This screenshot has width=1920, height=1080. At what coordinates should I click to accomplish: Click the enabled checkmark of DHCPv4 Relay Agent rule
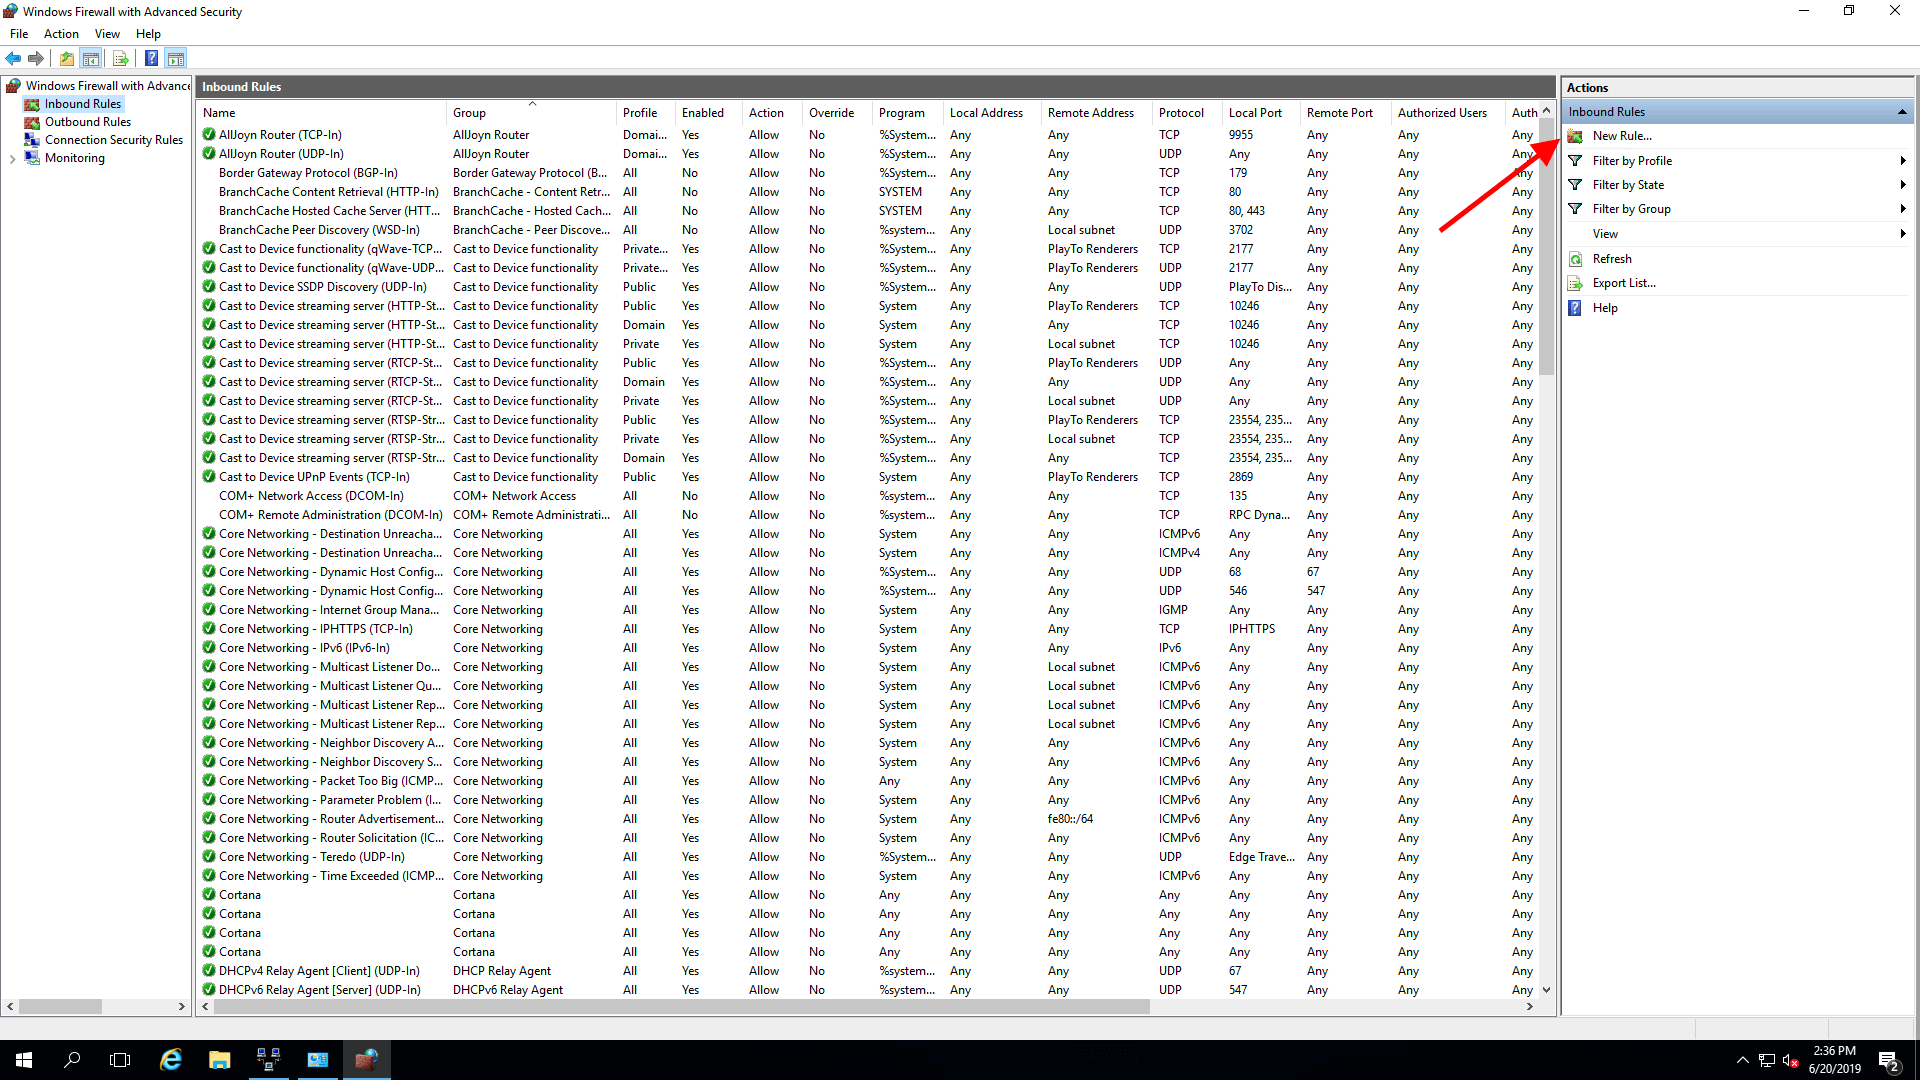(209, 971)
